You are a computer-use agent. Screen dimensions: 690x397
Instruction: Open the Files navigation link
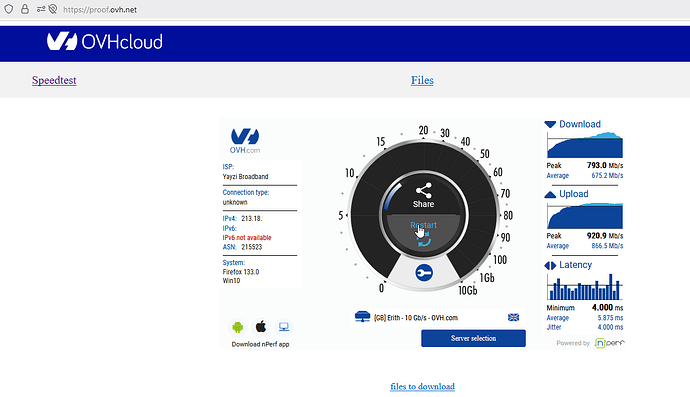tap(422, 80)
